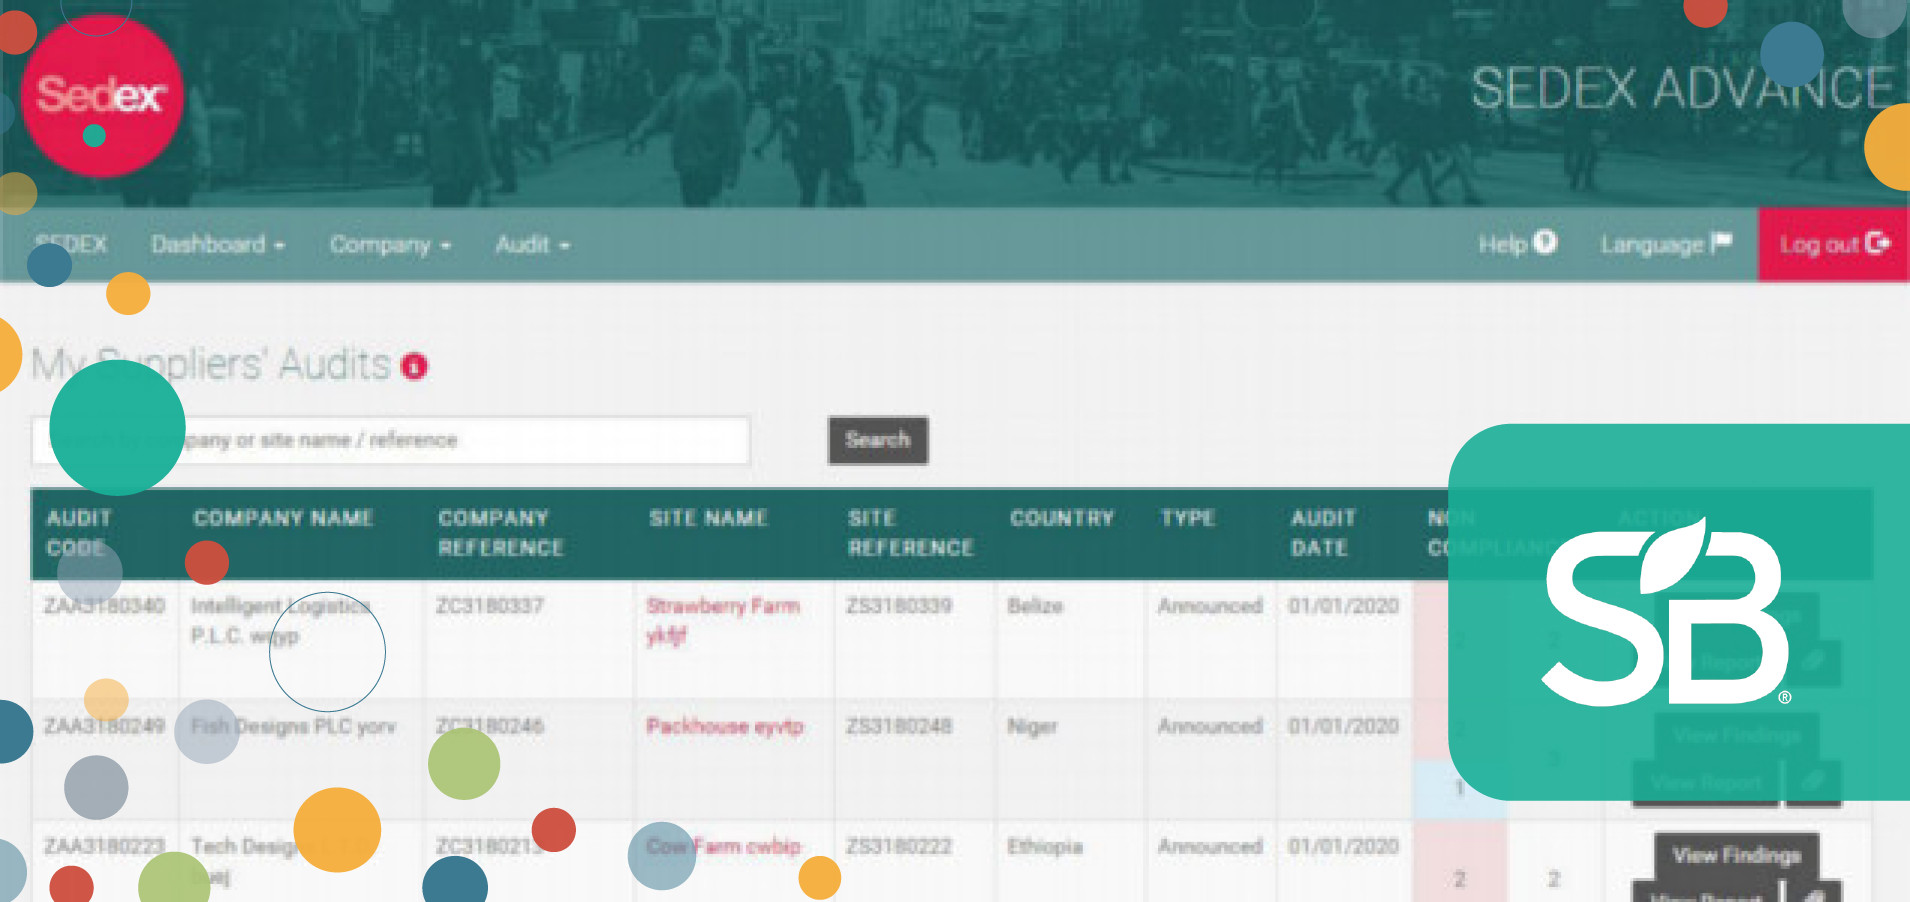The image size is (1910, 902).
Task: Click the log out arrow icon
Action: 1879,243
